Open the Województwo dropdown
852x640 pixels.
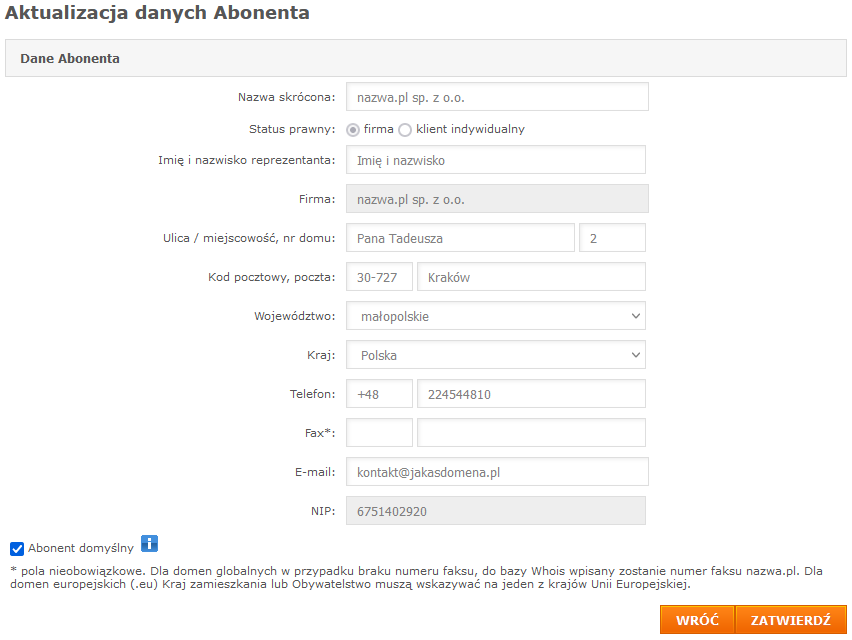pos(496,316)
